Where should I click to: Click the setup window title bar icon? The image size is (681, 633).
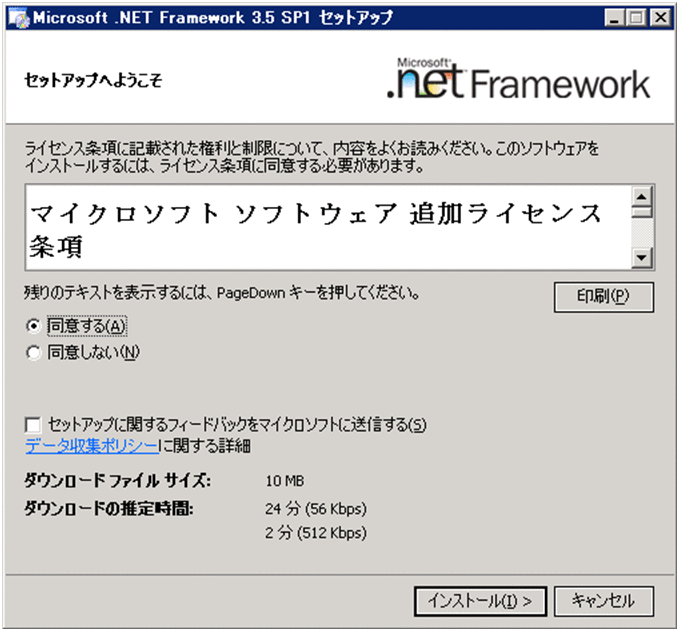(19, 18)
